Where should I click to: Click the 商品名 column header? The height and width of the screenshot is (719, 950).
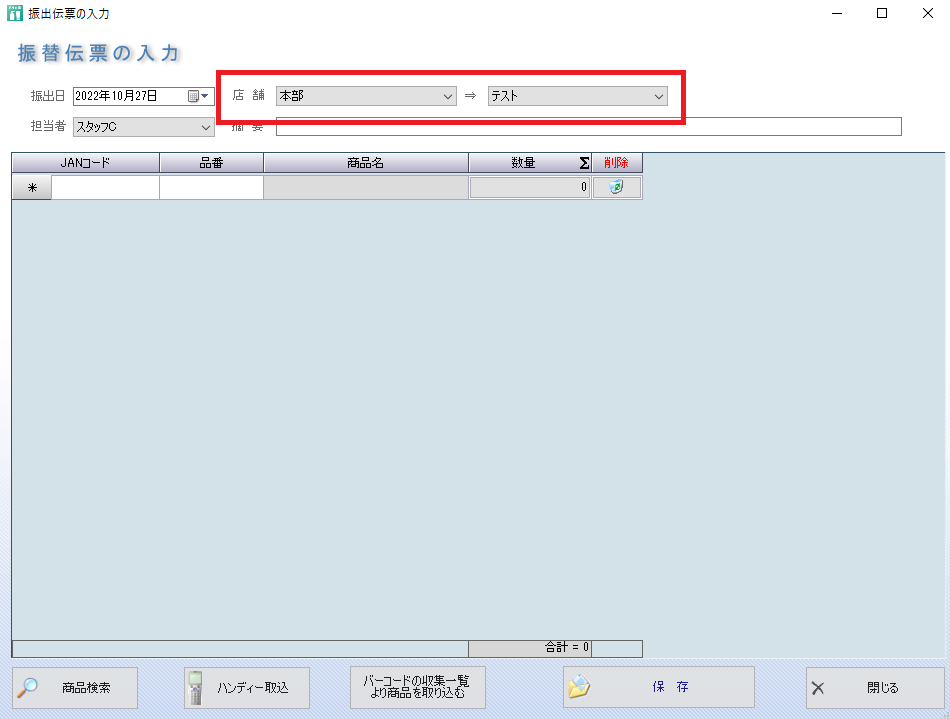tap(365, 163)
